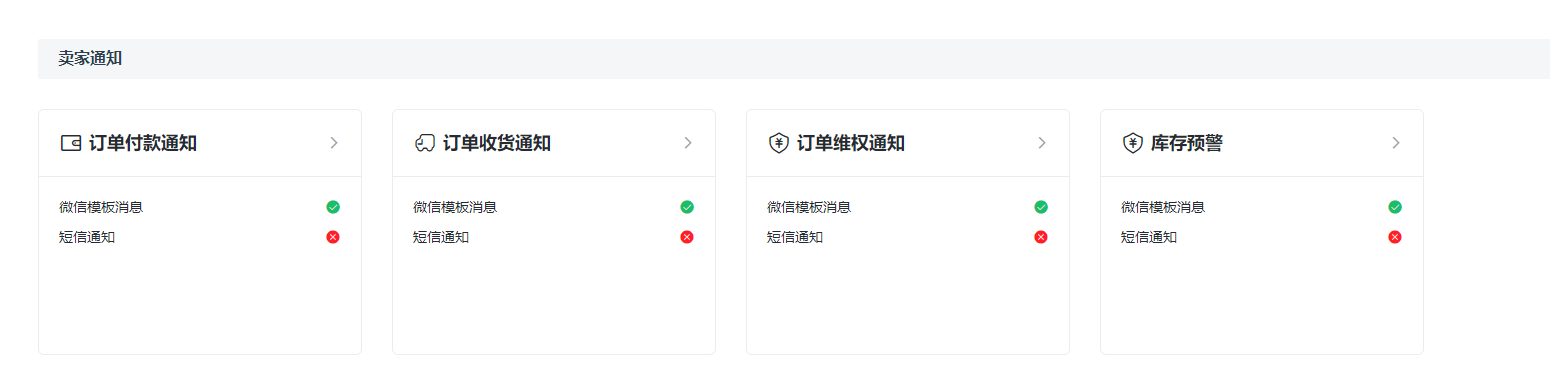Expand 订单付款通知 via its chevron arrow
The height and width of the screenshot is (374, 1550).
pyautogui.click(x=334, y=143)
